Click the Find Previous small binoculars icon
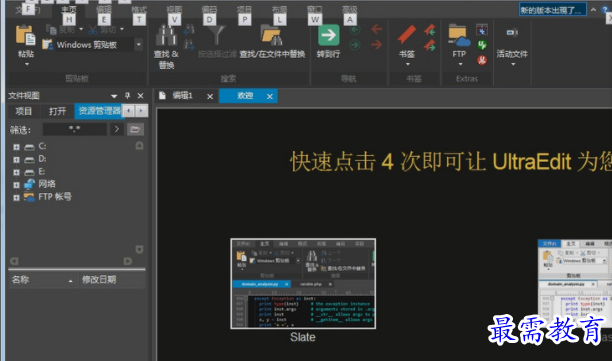 (189, 29)
